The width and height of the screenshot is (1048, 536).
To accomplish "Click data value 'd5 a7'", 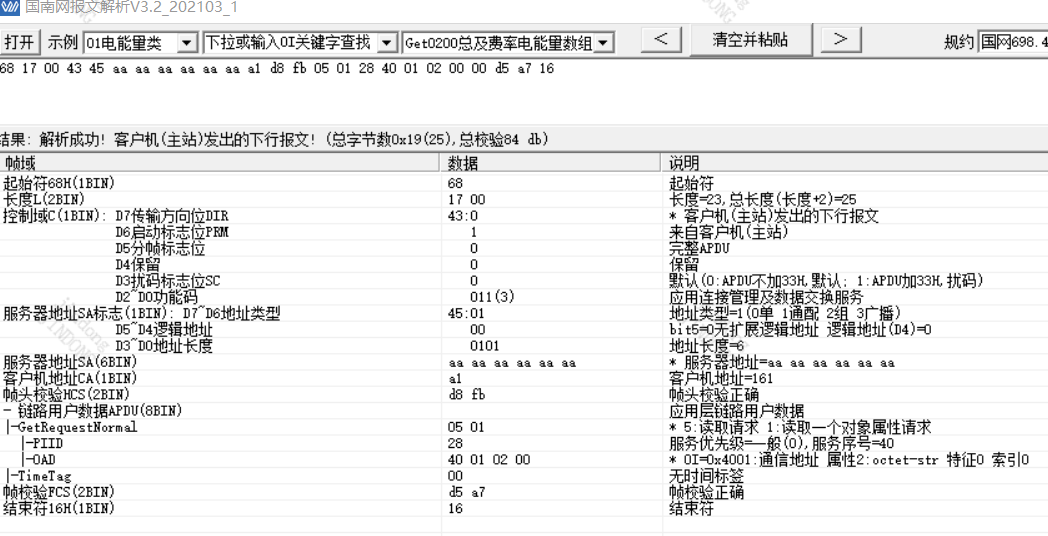I will [467, 492].
